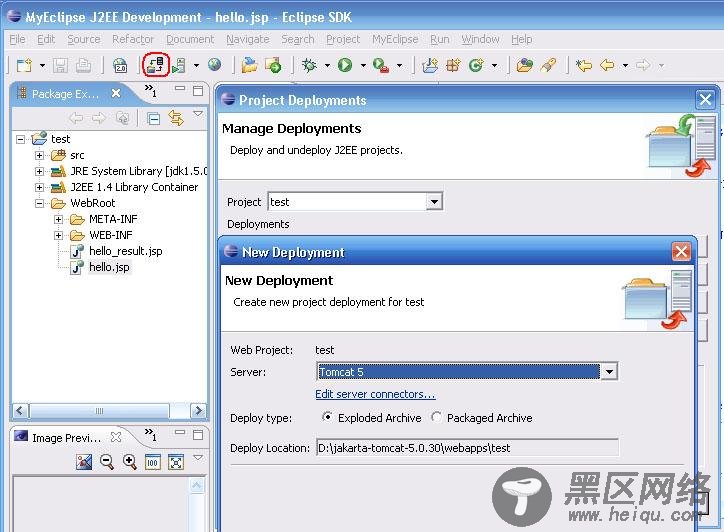Click the External Tools run icon
724x532 pixels.
click(x=381, y=65)
